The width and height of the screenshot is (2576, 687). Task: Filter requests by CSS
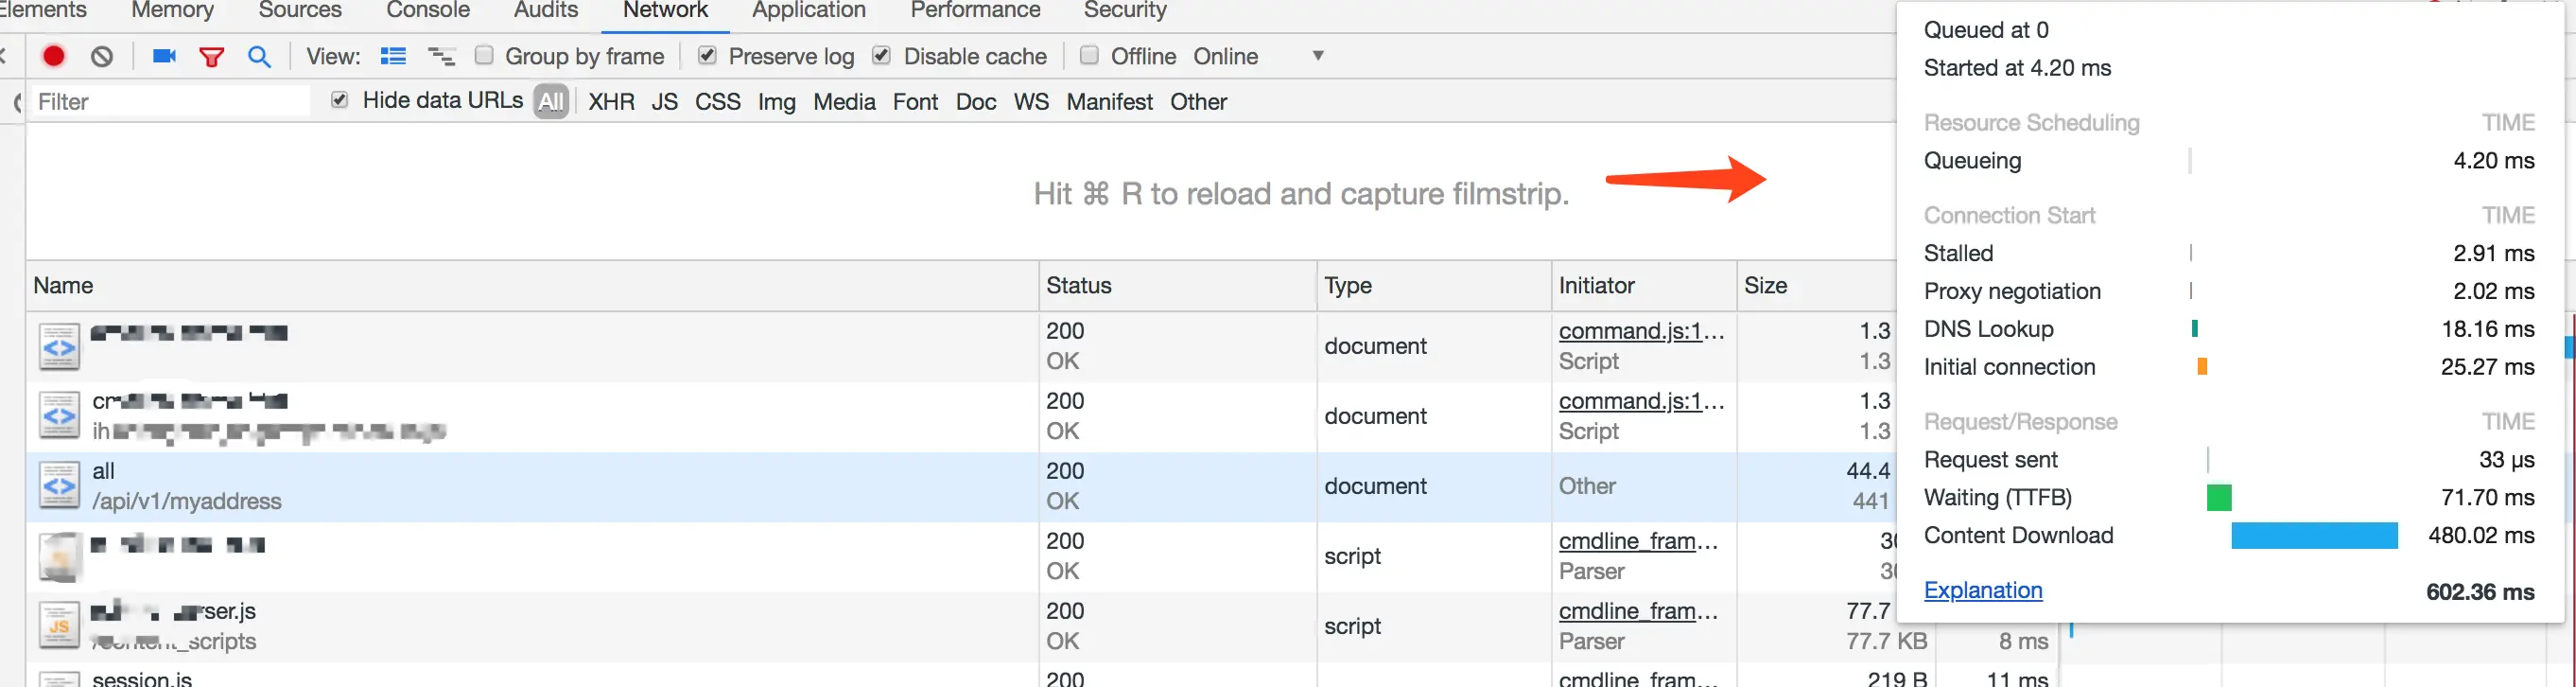click(718, 102)
